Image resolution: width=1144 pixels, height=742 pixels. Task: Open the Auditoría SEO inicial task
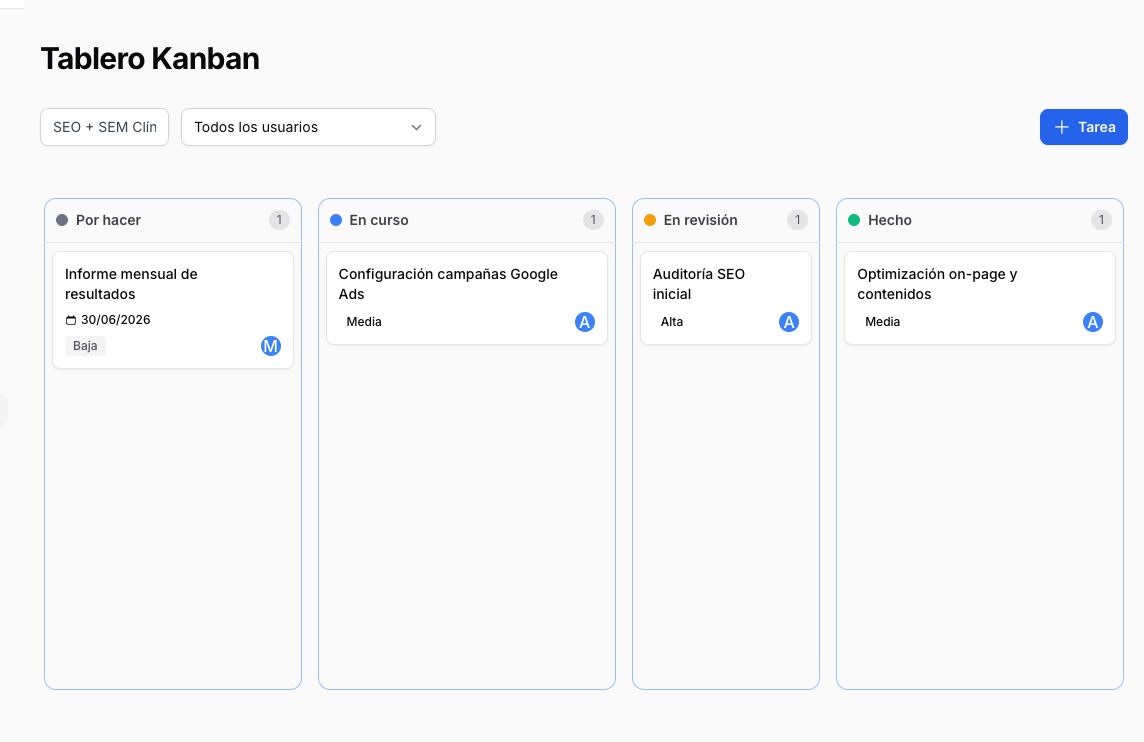point(726,298)
